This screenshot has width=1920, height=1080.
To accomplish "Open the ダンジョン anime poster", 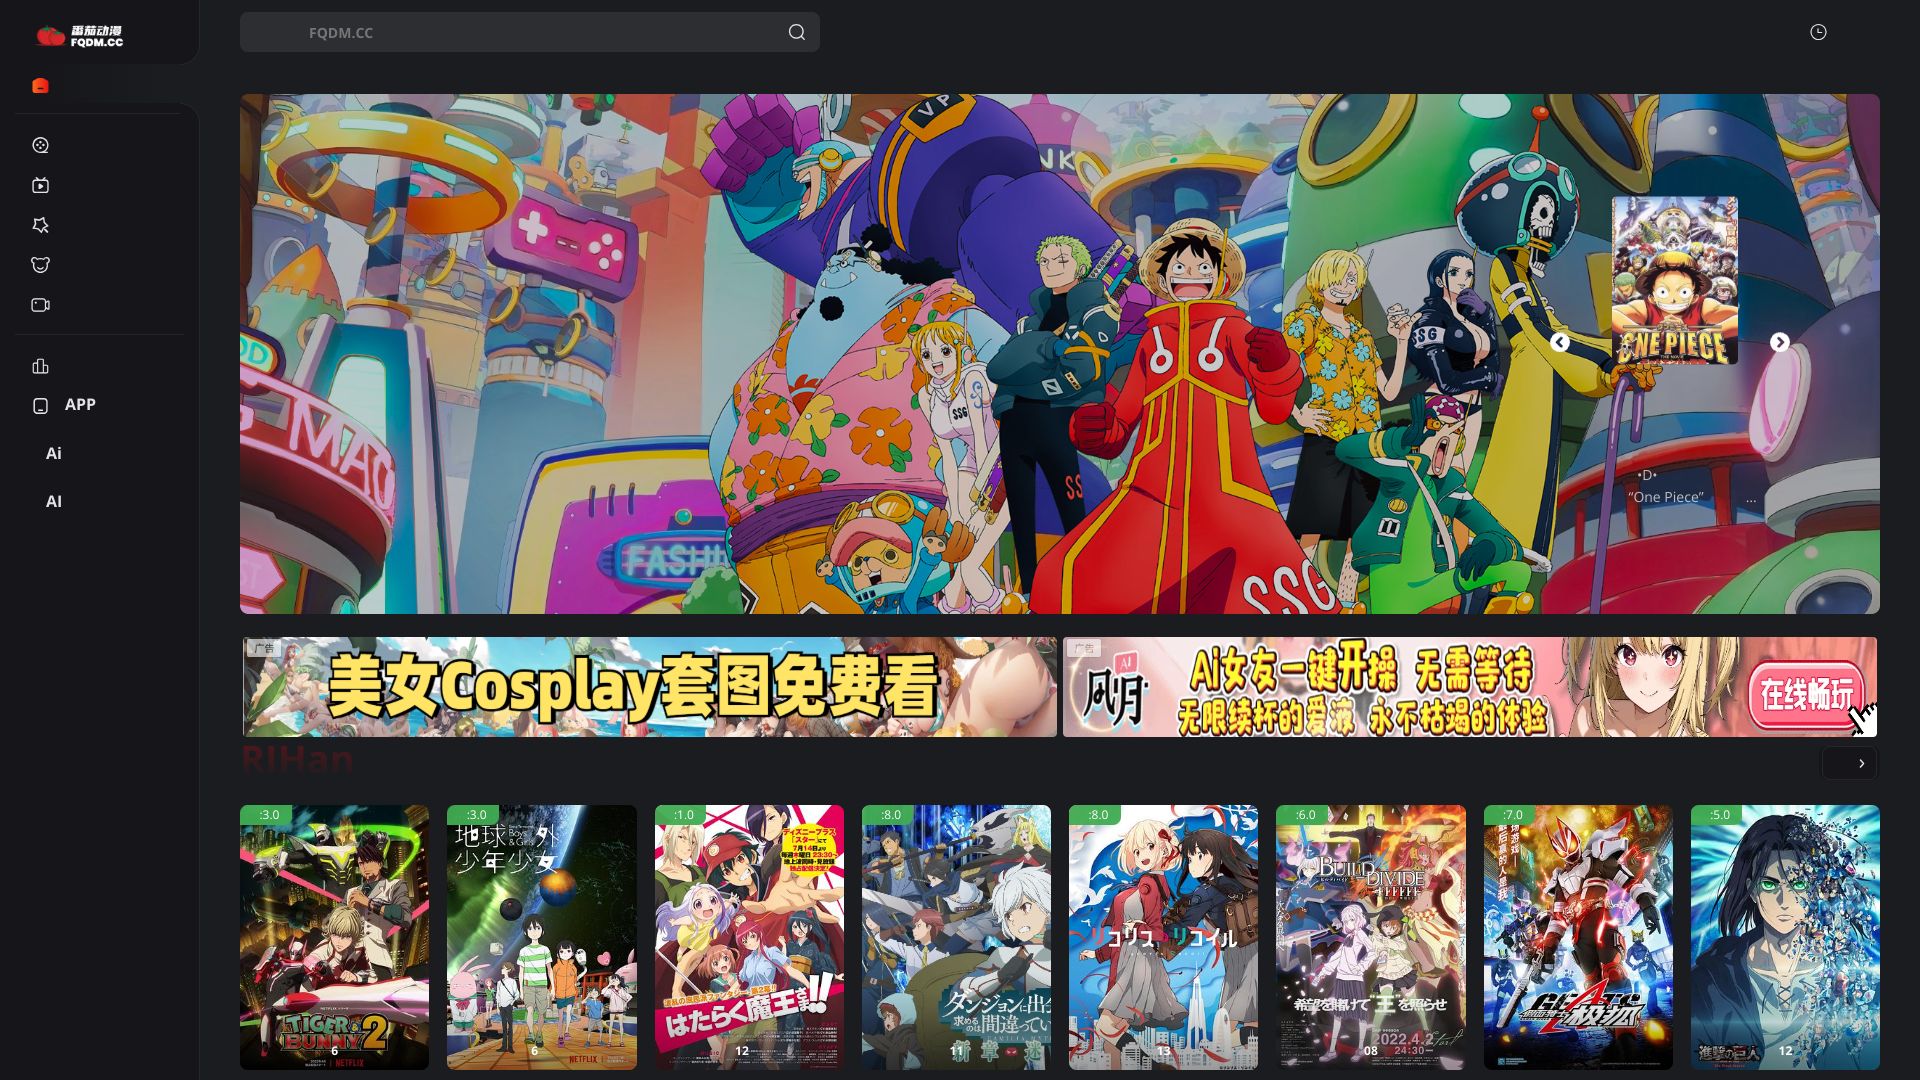I will tap(956, 937).
